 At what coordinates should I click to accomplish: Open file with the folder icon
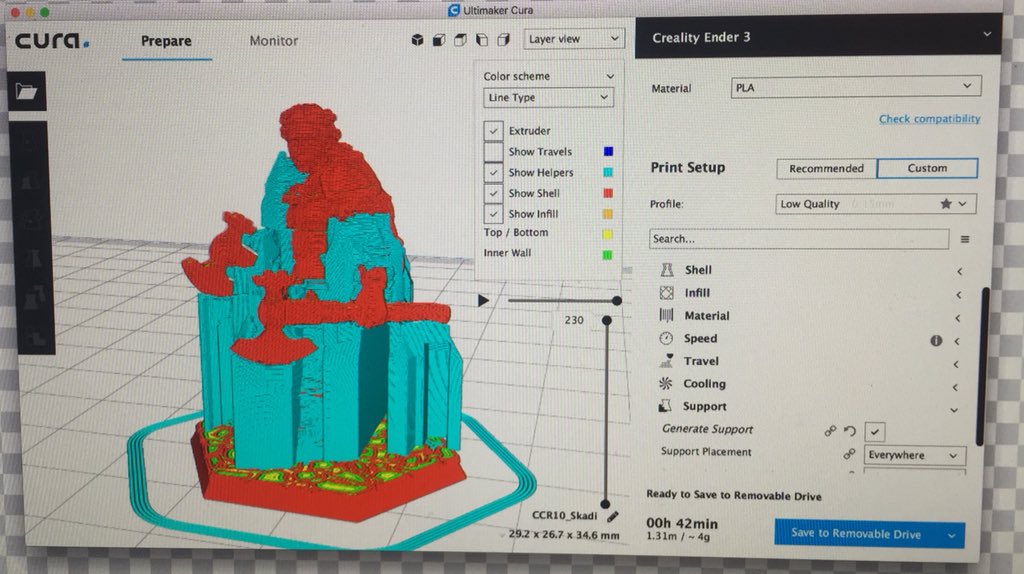pyautogui.click(x=27, y=91)
